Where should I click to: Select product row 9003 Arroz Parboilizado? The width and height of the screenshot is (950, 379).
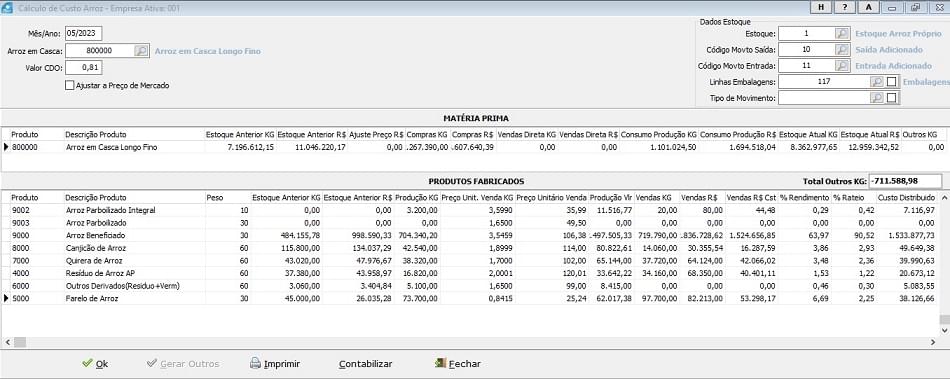click(x=473, y=223)
